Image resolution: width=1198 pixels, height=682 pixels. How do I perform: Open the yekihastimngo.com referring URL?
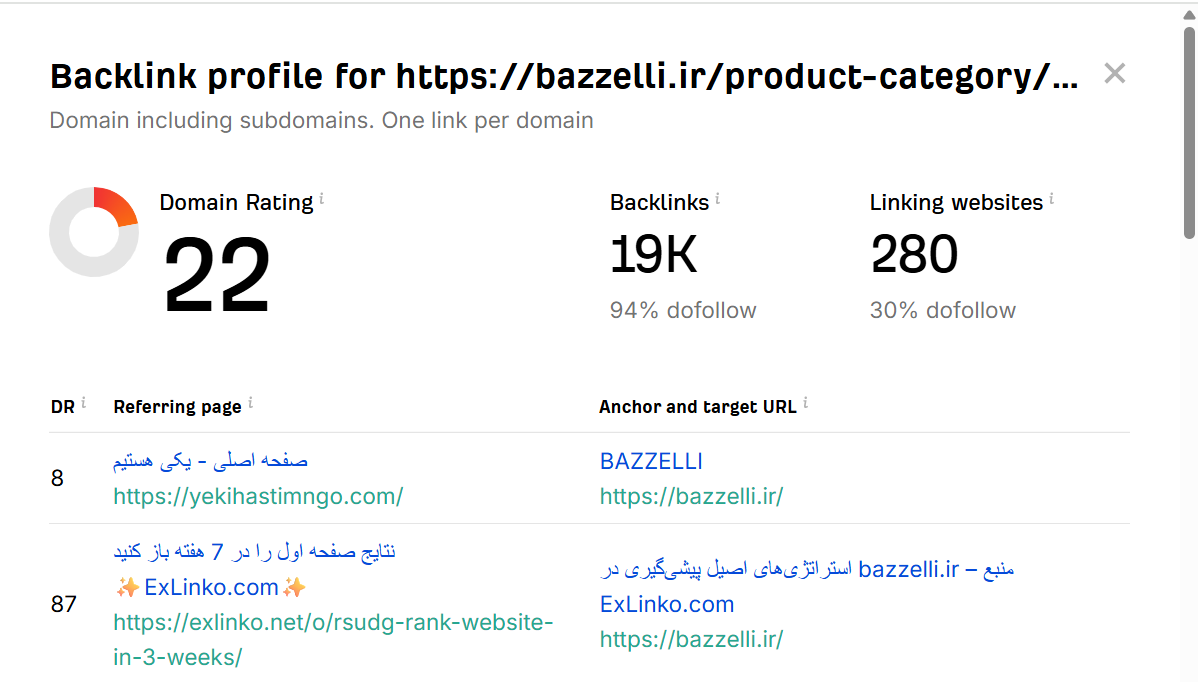258,496
